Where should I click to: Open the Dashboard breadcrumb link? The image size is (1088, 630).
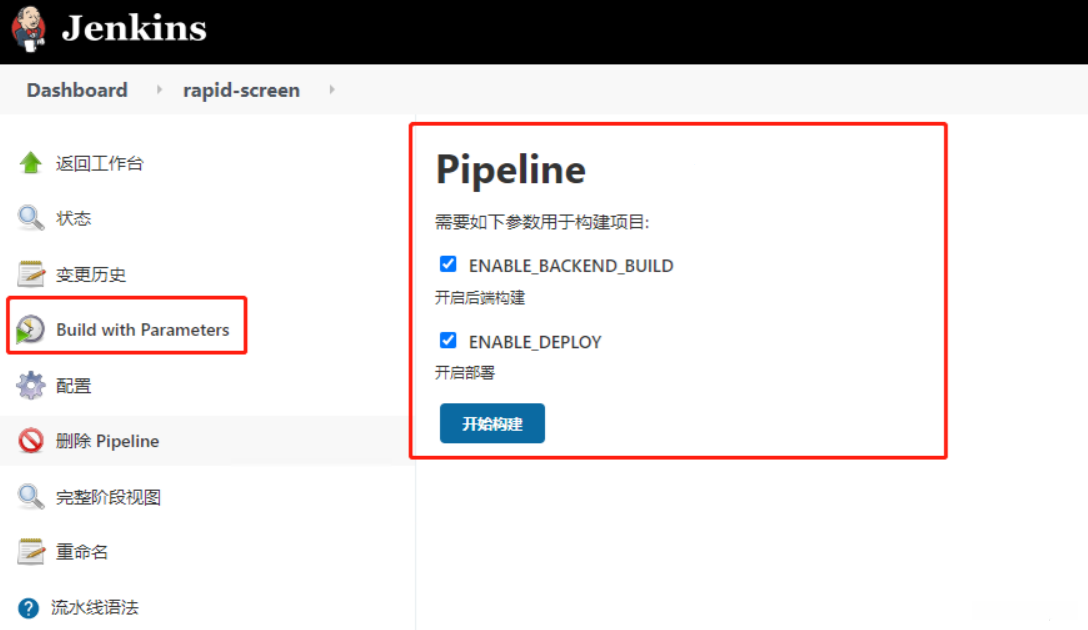(77, 90)
